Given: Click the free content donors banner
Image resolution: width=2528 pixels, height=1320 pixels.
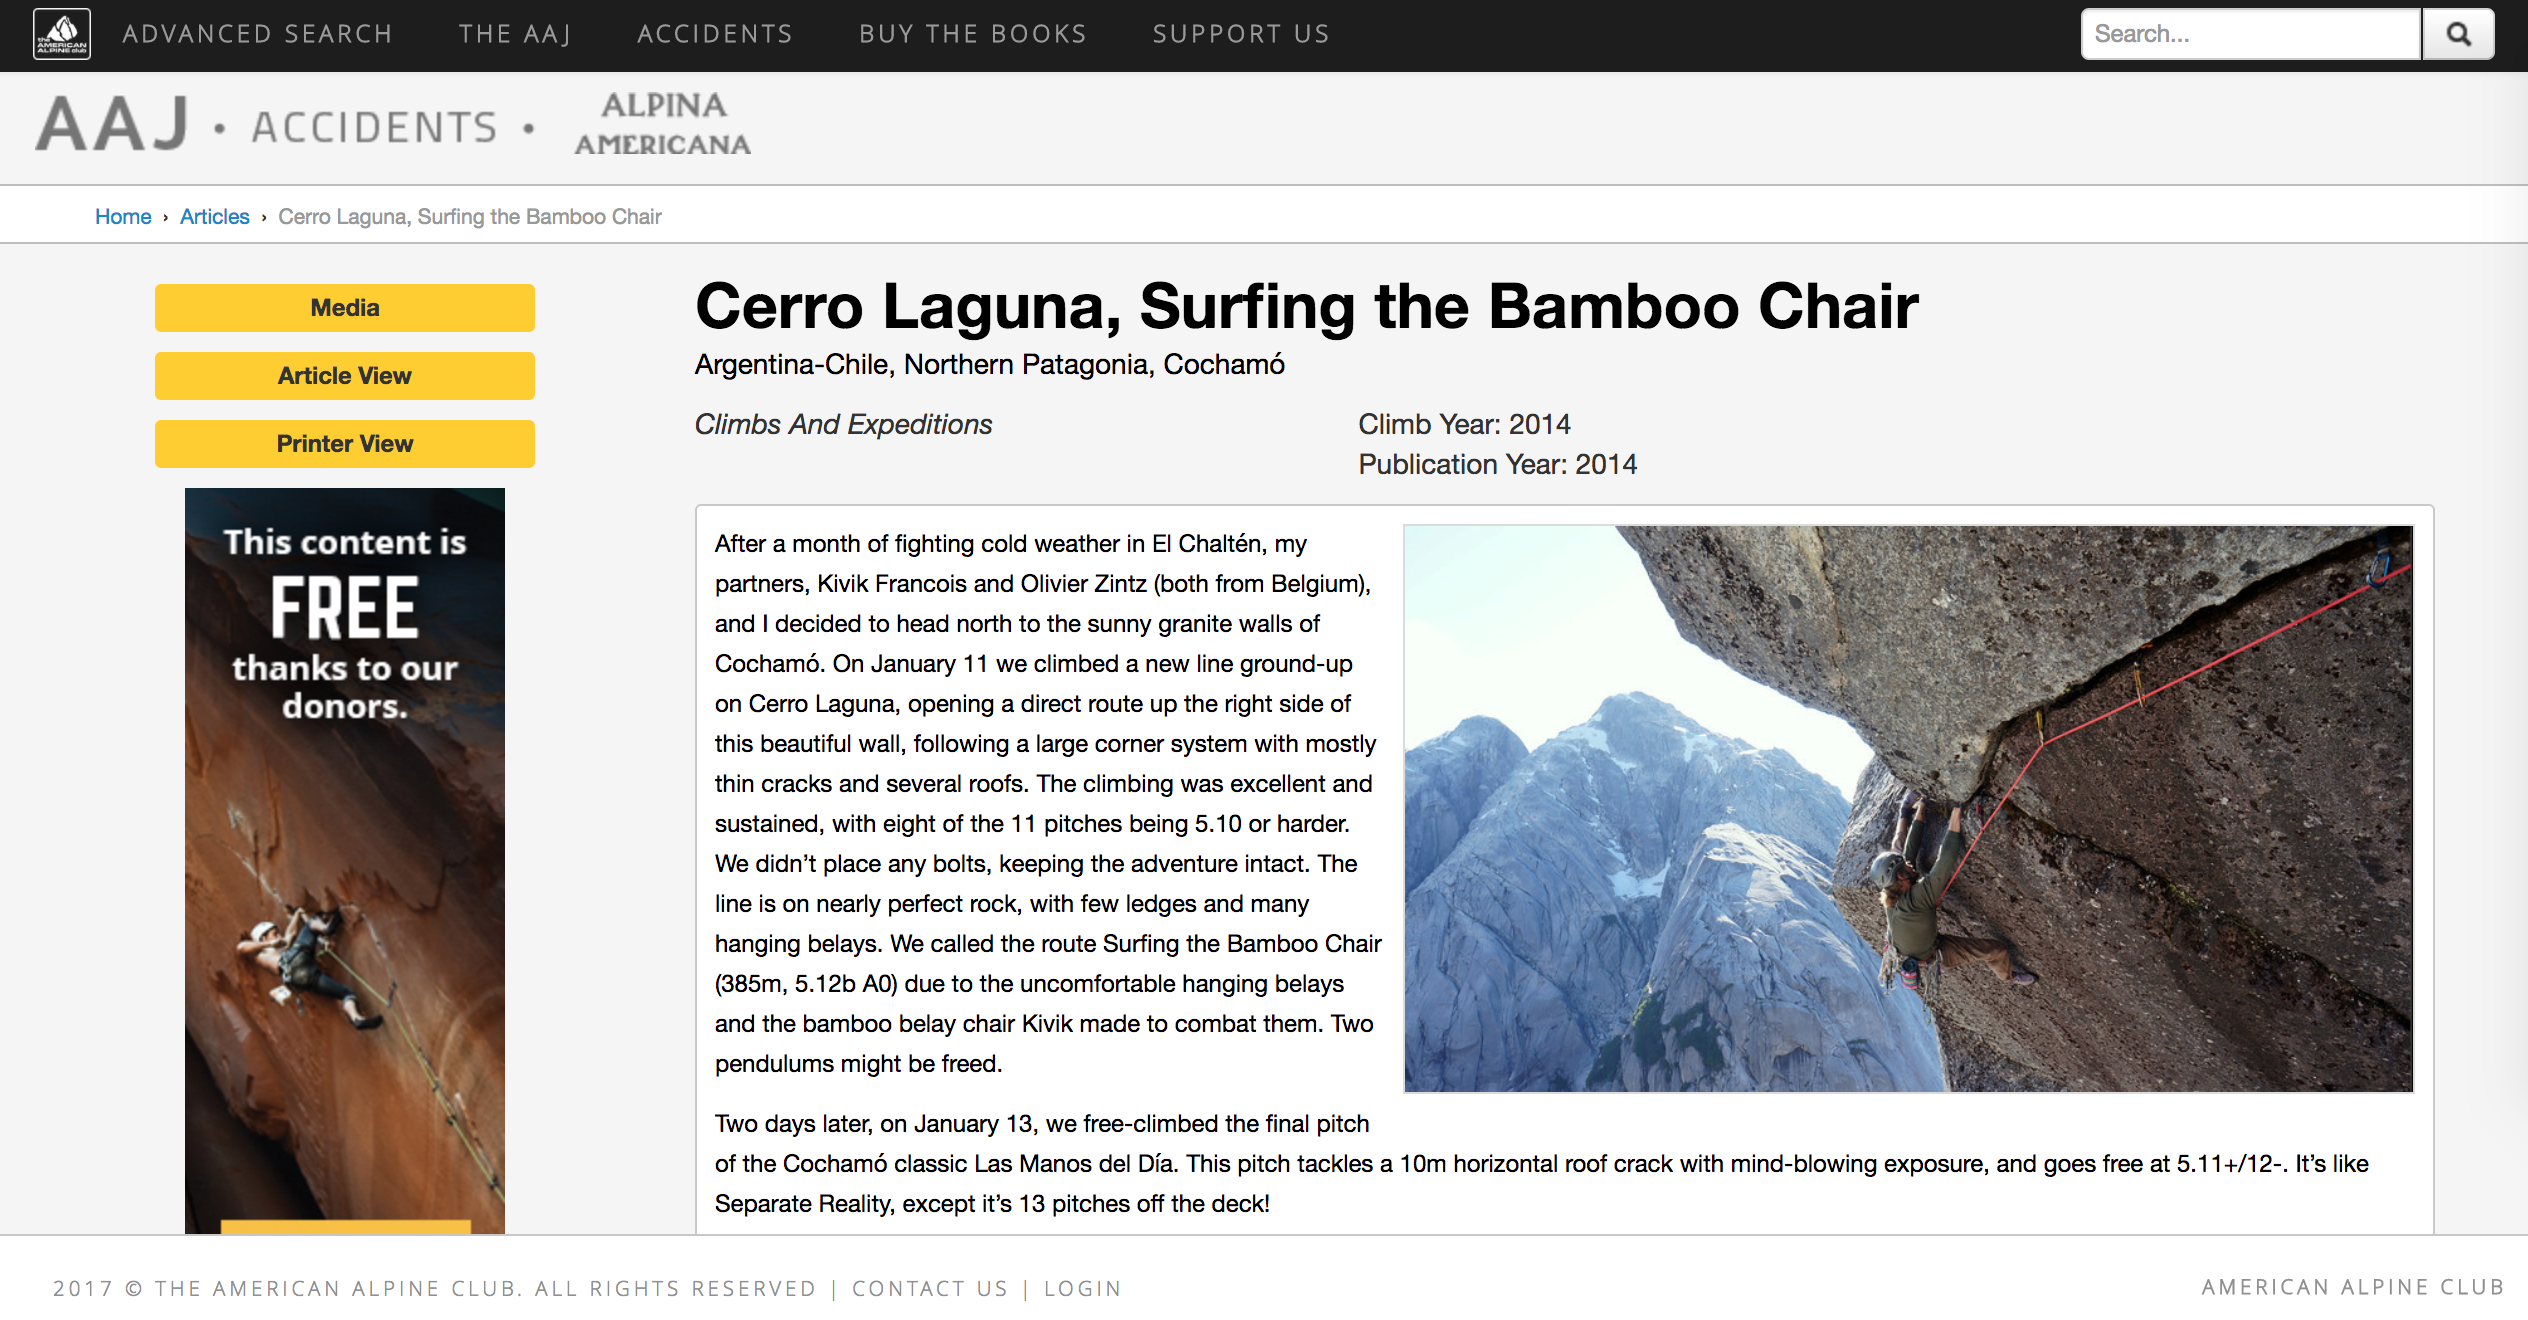Looking at the screenshot, I should (x=344, y=860).
